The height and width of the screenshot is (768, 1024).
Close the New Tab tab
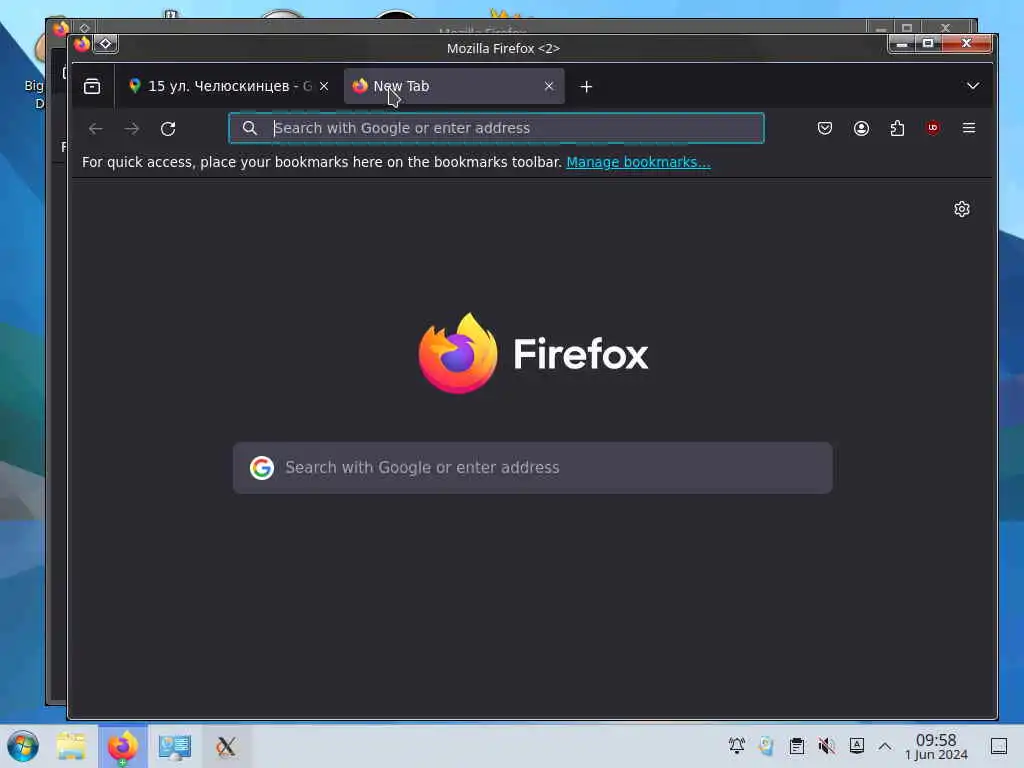click(x=549, y=86)
